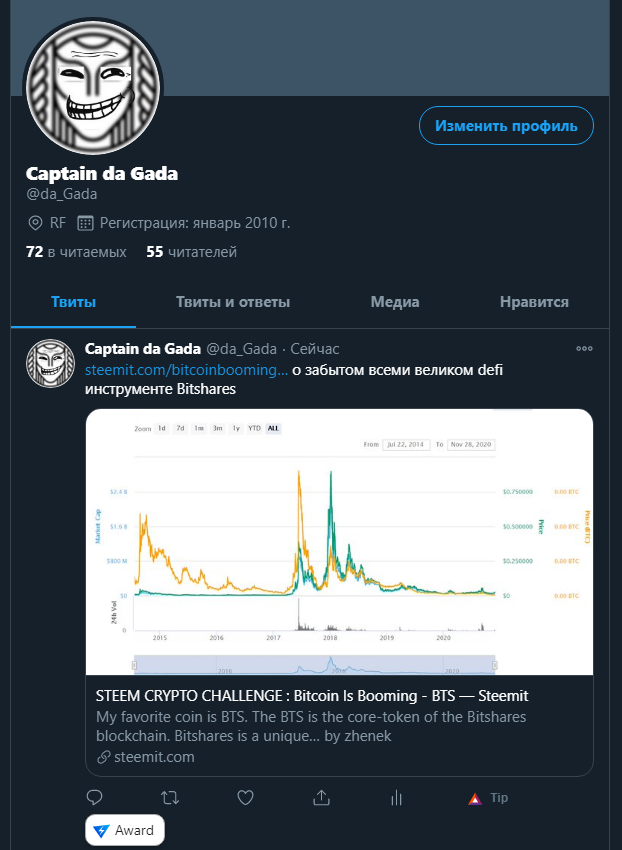Screen dimensions: 622x850
Task: View the 72 в читаемых list
Action: 76,252
